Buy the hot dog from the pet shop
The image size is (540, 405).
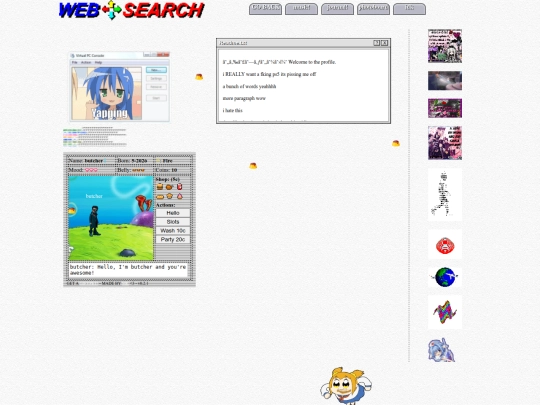[160, 197]
